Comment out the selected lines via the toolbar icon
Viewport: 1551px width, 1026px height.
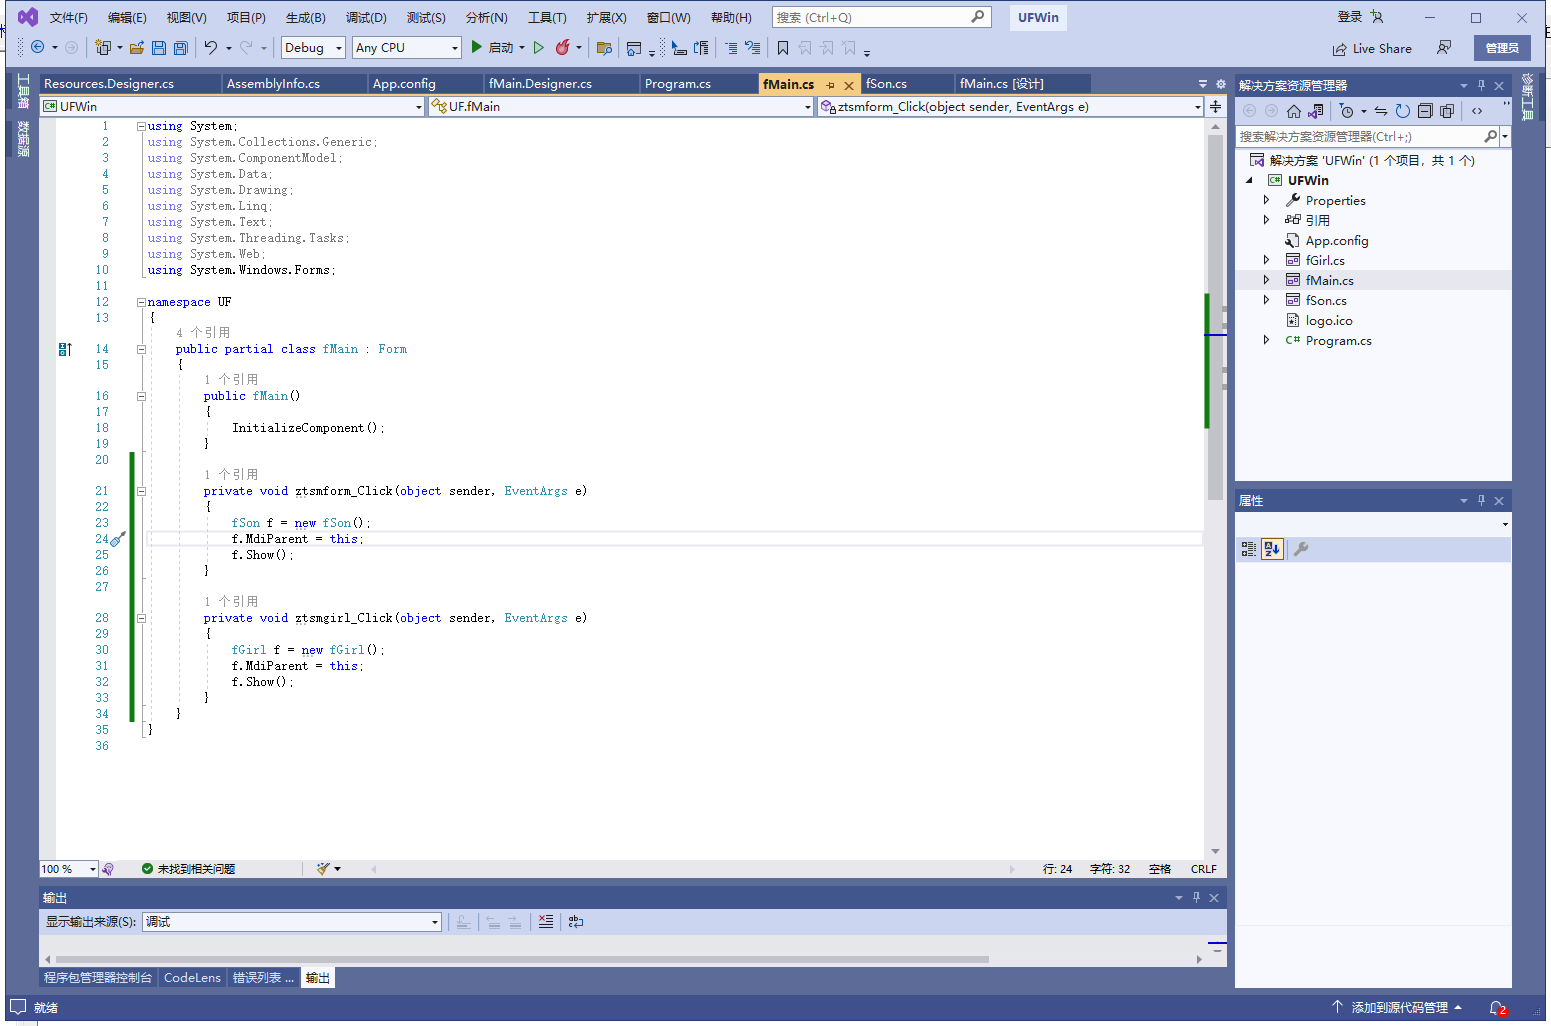pyautogui.click(x=731, y=47)
